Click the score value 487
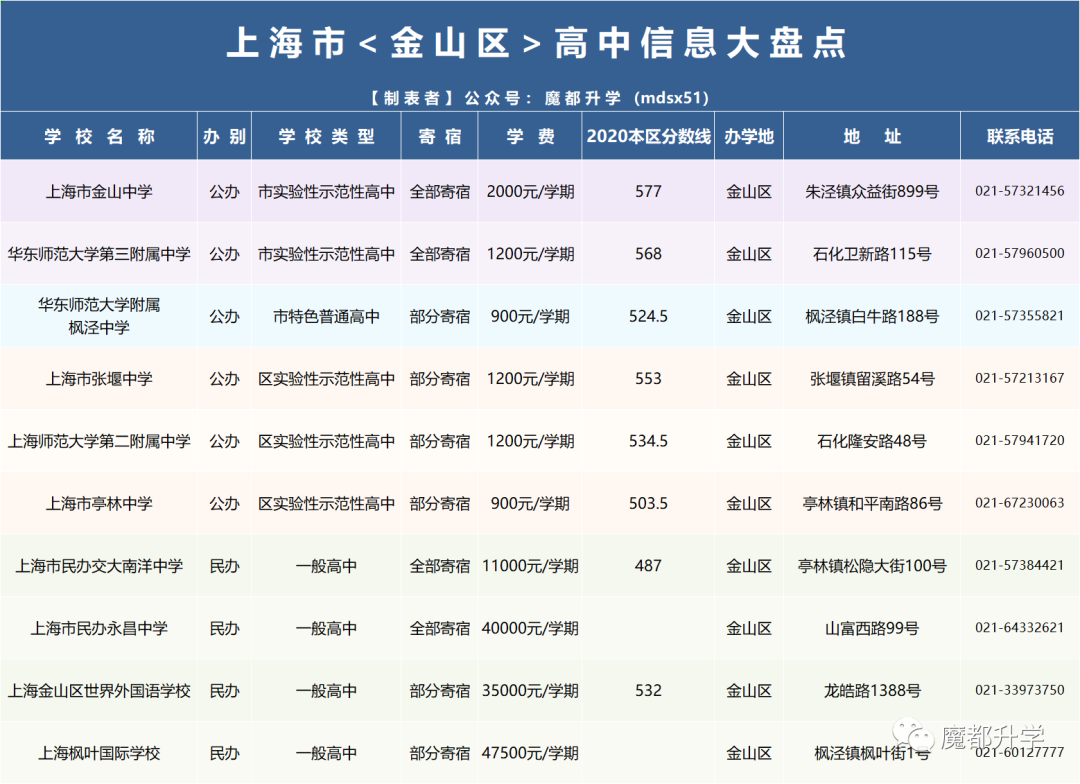The image size is (1080, 784). tap(648, 566)
